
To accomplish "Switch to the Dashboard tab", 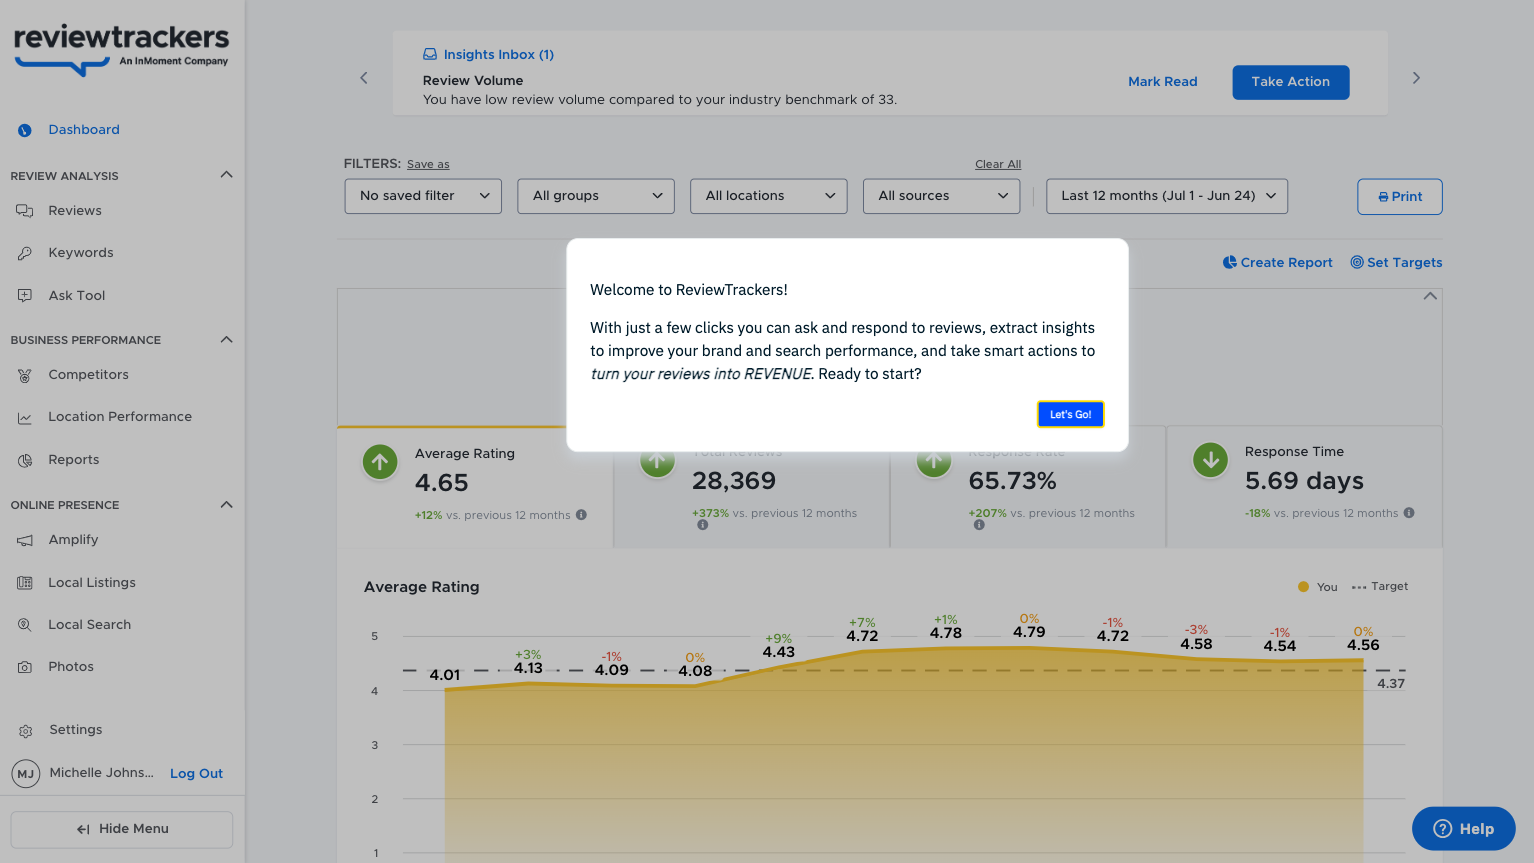I will point(83,129).
